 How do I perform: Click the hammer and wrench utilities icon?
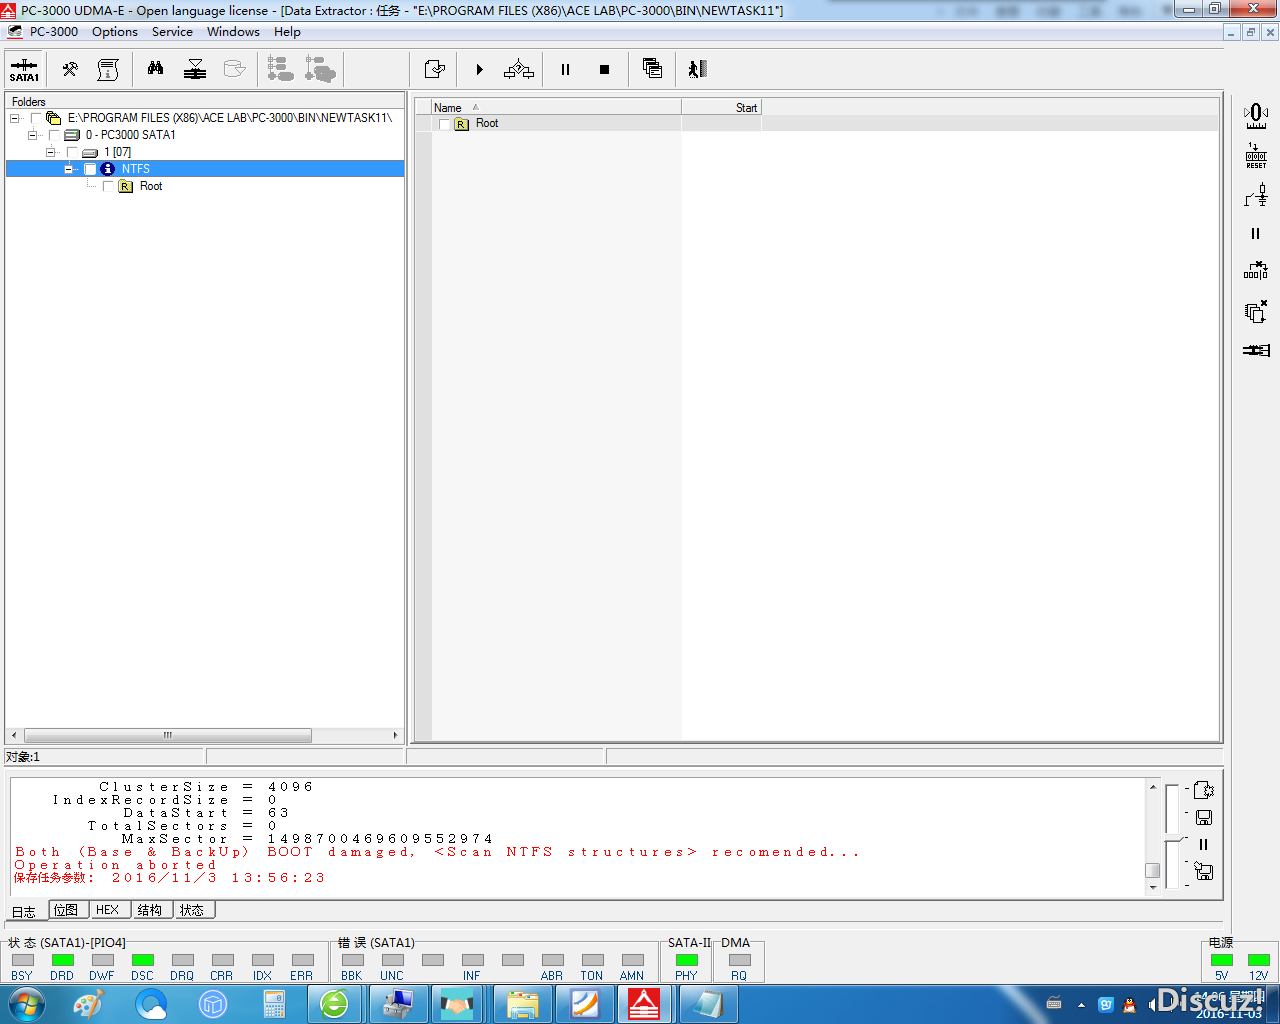(x=70, y=69)
